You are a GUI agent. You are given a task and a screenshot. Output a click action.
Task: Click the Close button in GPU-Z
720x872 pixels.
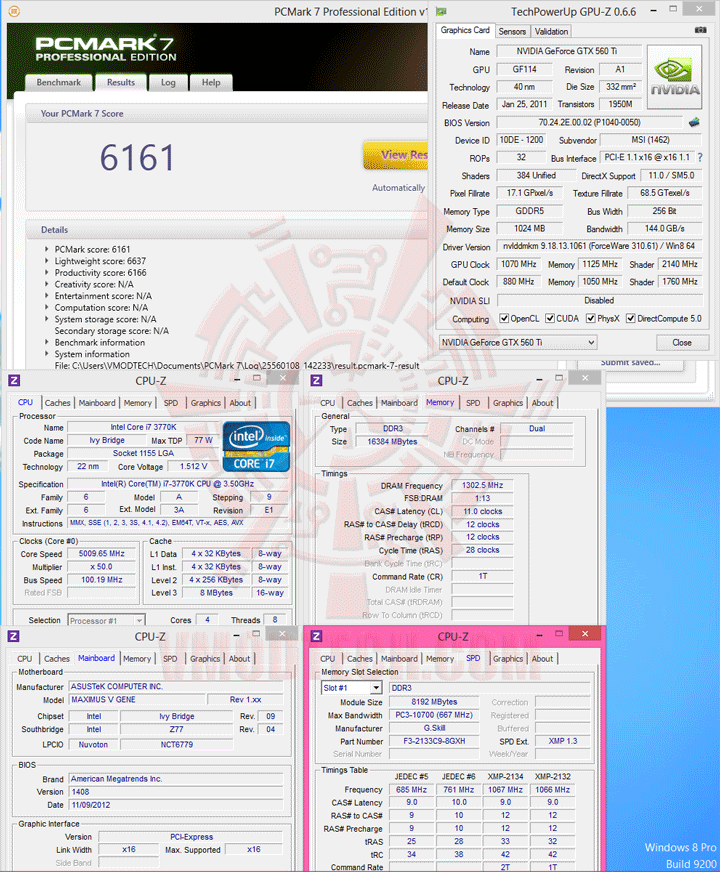pyautogui.click(x=682, y=343)
